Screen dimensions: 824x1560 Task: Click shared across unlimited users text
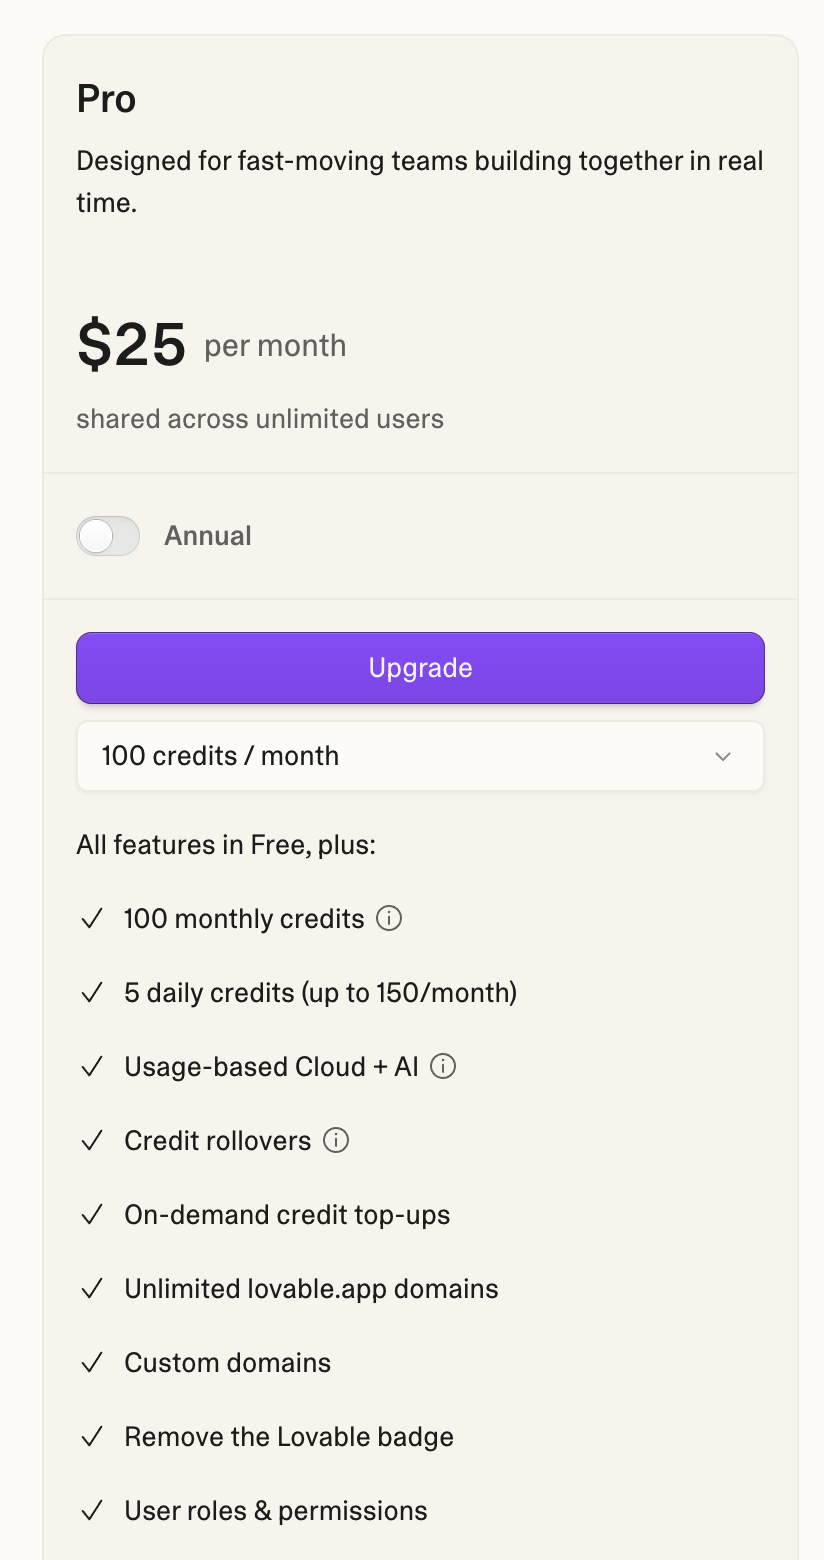coord(260,418)
